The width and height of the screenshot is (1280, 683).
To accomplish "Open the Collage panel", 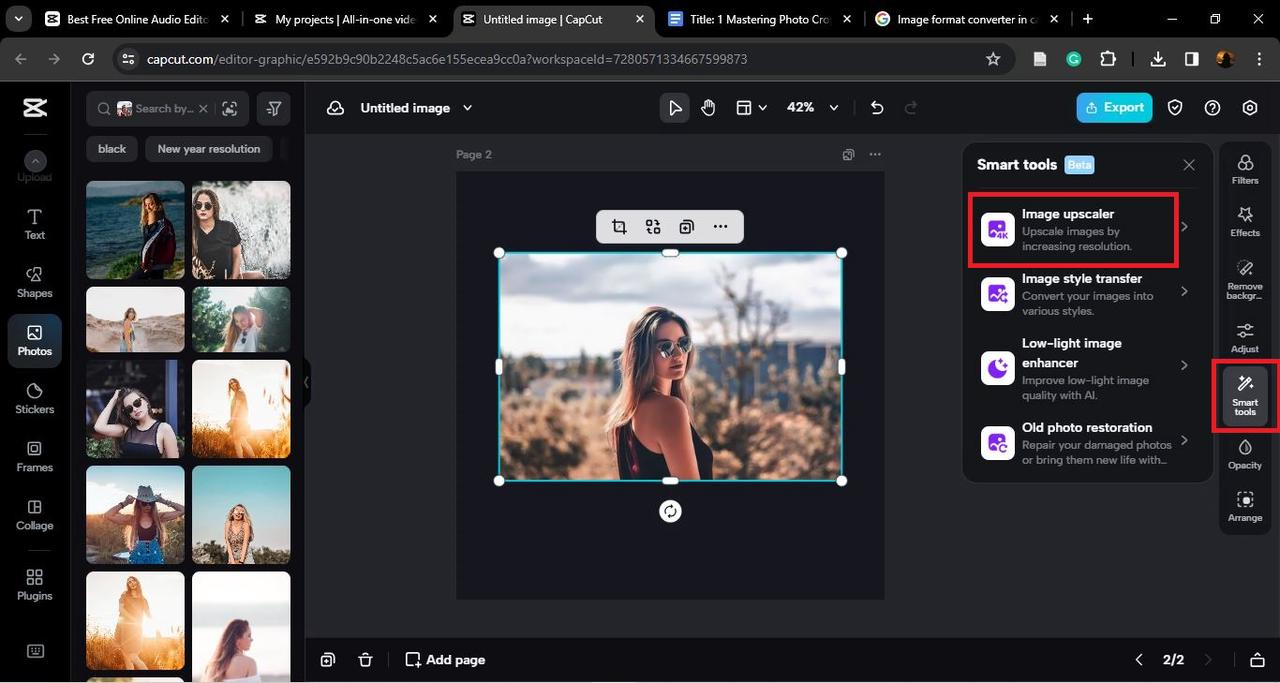I will tap(35, 514).
